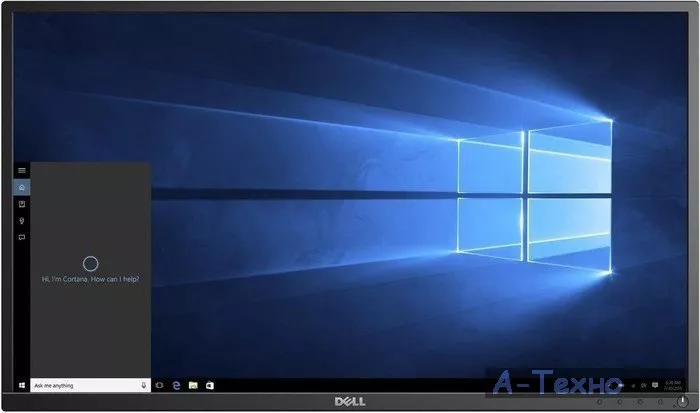Image resolution: width=700 pixels, height=413 pixels.
Task: Click the "Hi, I'm Cortana" greeting text
Action: coord(90,279)
